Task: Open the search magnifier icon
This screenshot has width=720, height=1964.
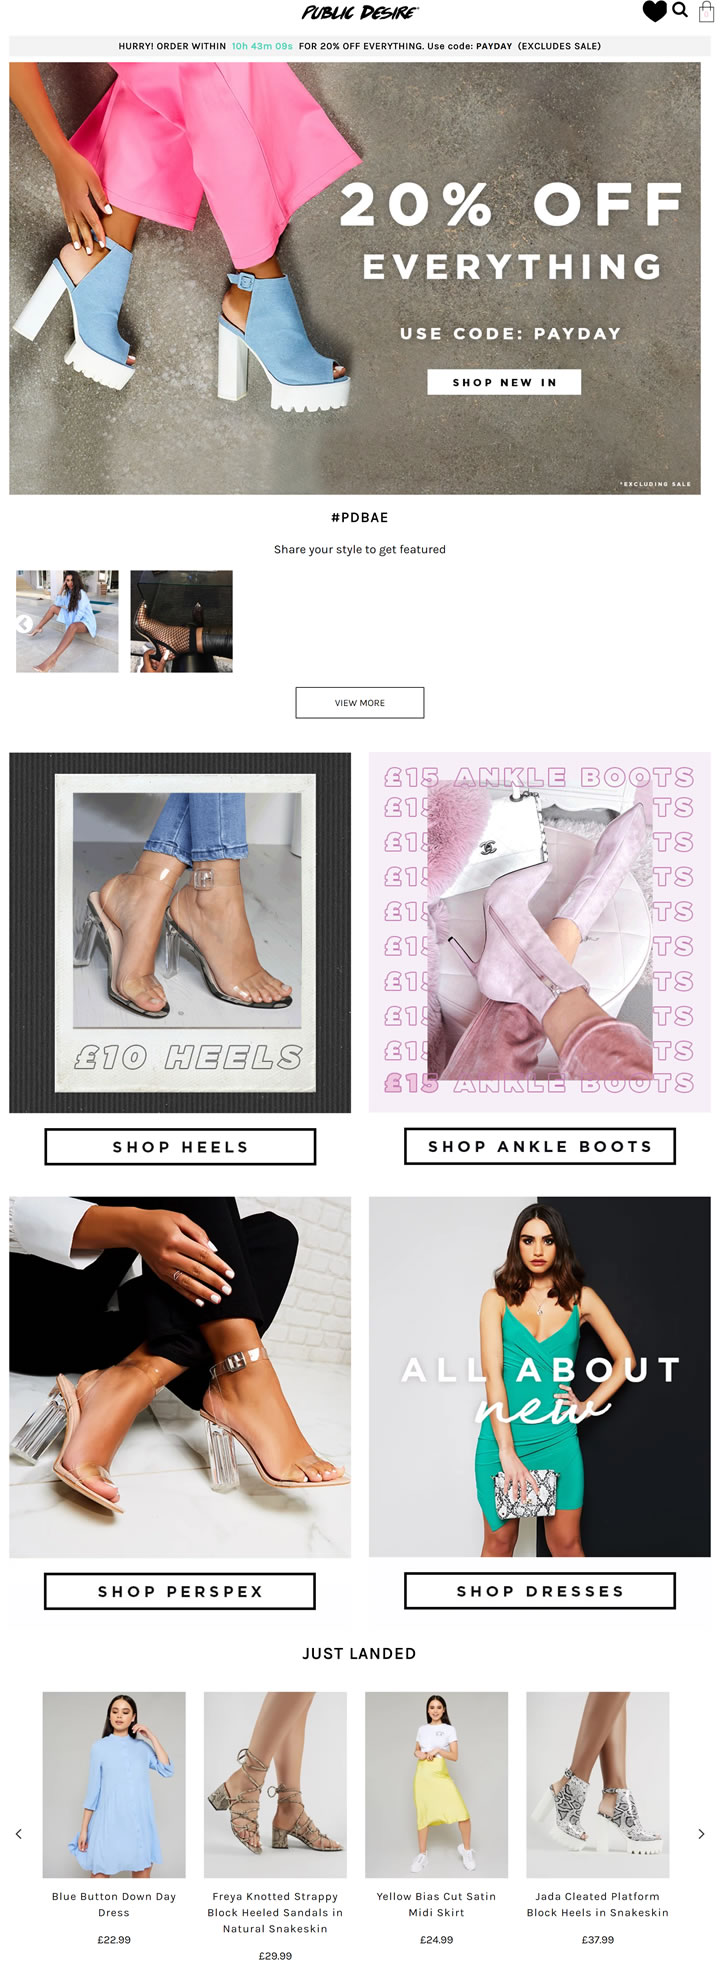Action: [680, 10]
